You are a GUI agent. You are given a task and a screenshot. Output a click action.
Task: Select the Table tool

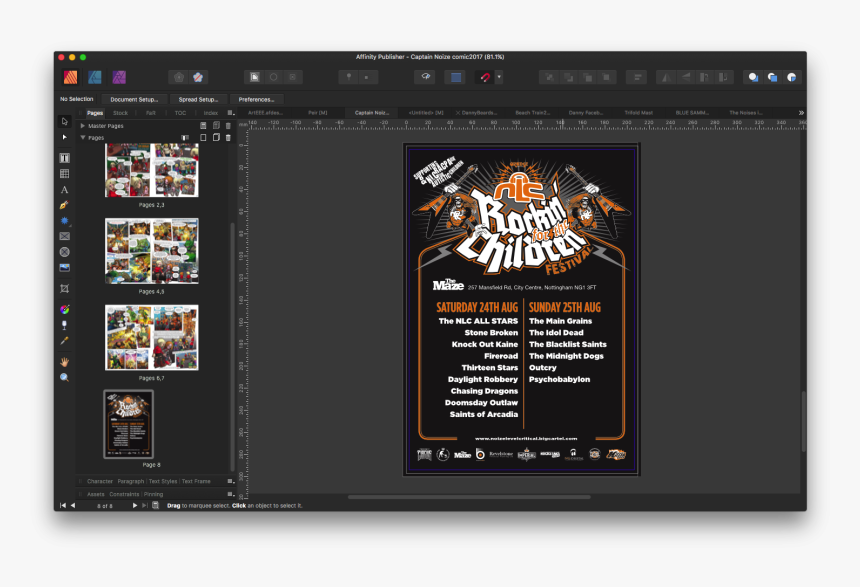click(64, 174)
